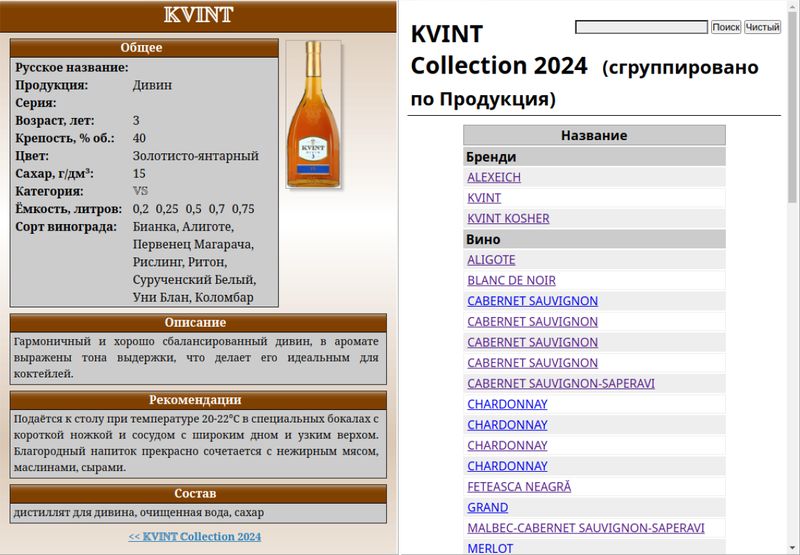Click the search input field
This screenshot has width=800, height=555.
[x=641, y=27]
